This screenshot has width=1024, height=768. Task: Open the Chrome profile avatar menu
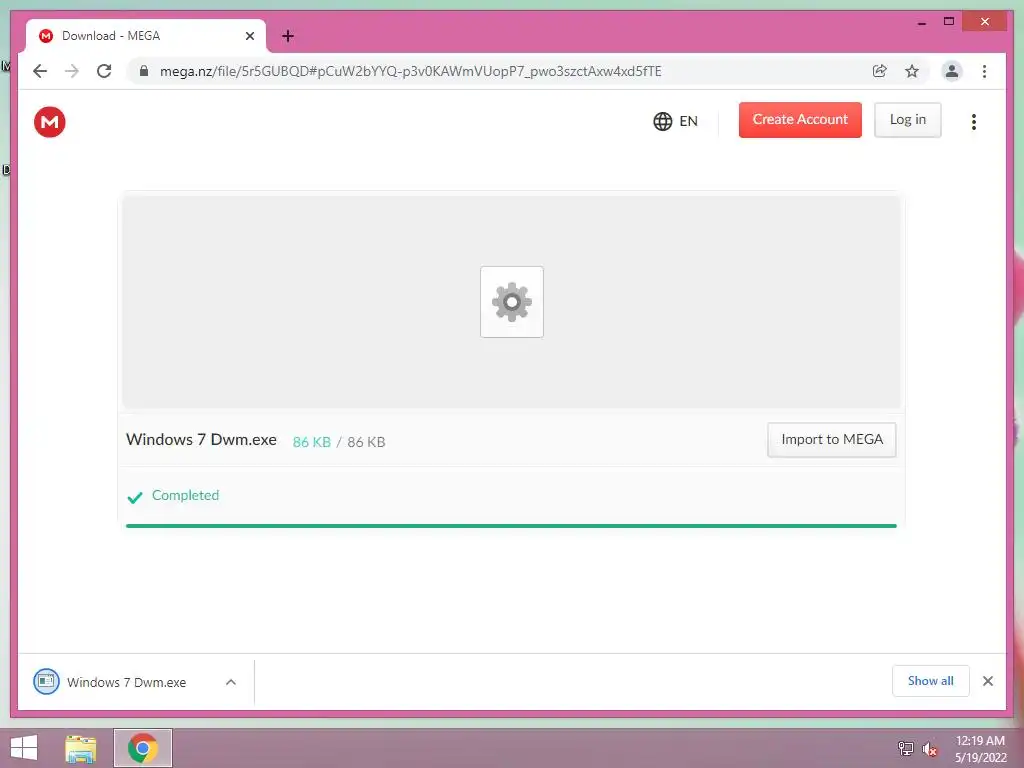[952, 71]
